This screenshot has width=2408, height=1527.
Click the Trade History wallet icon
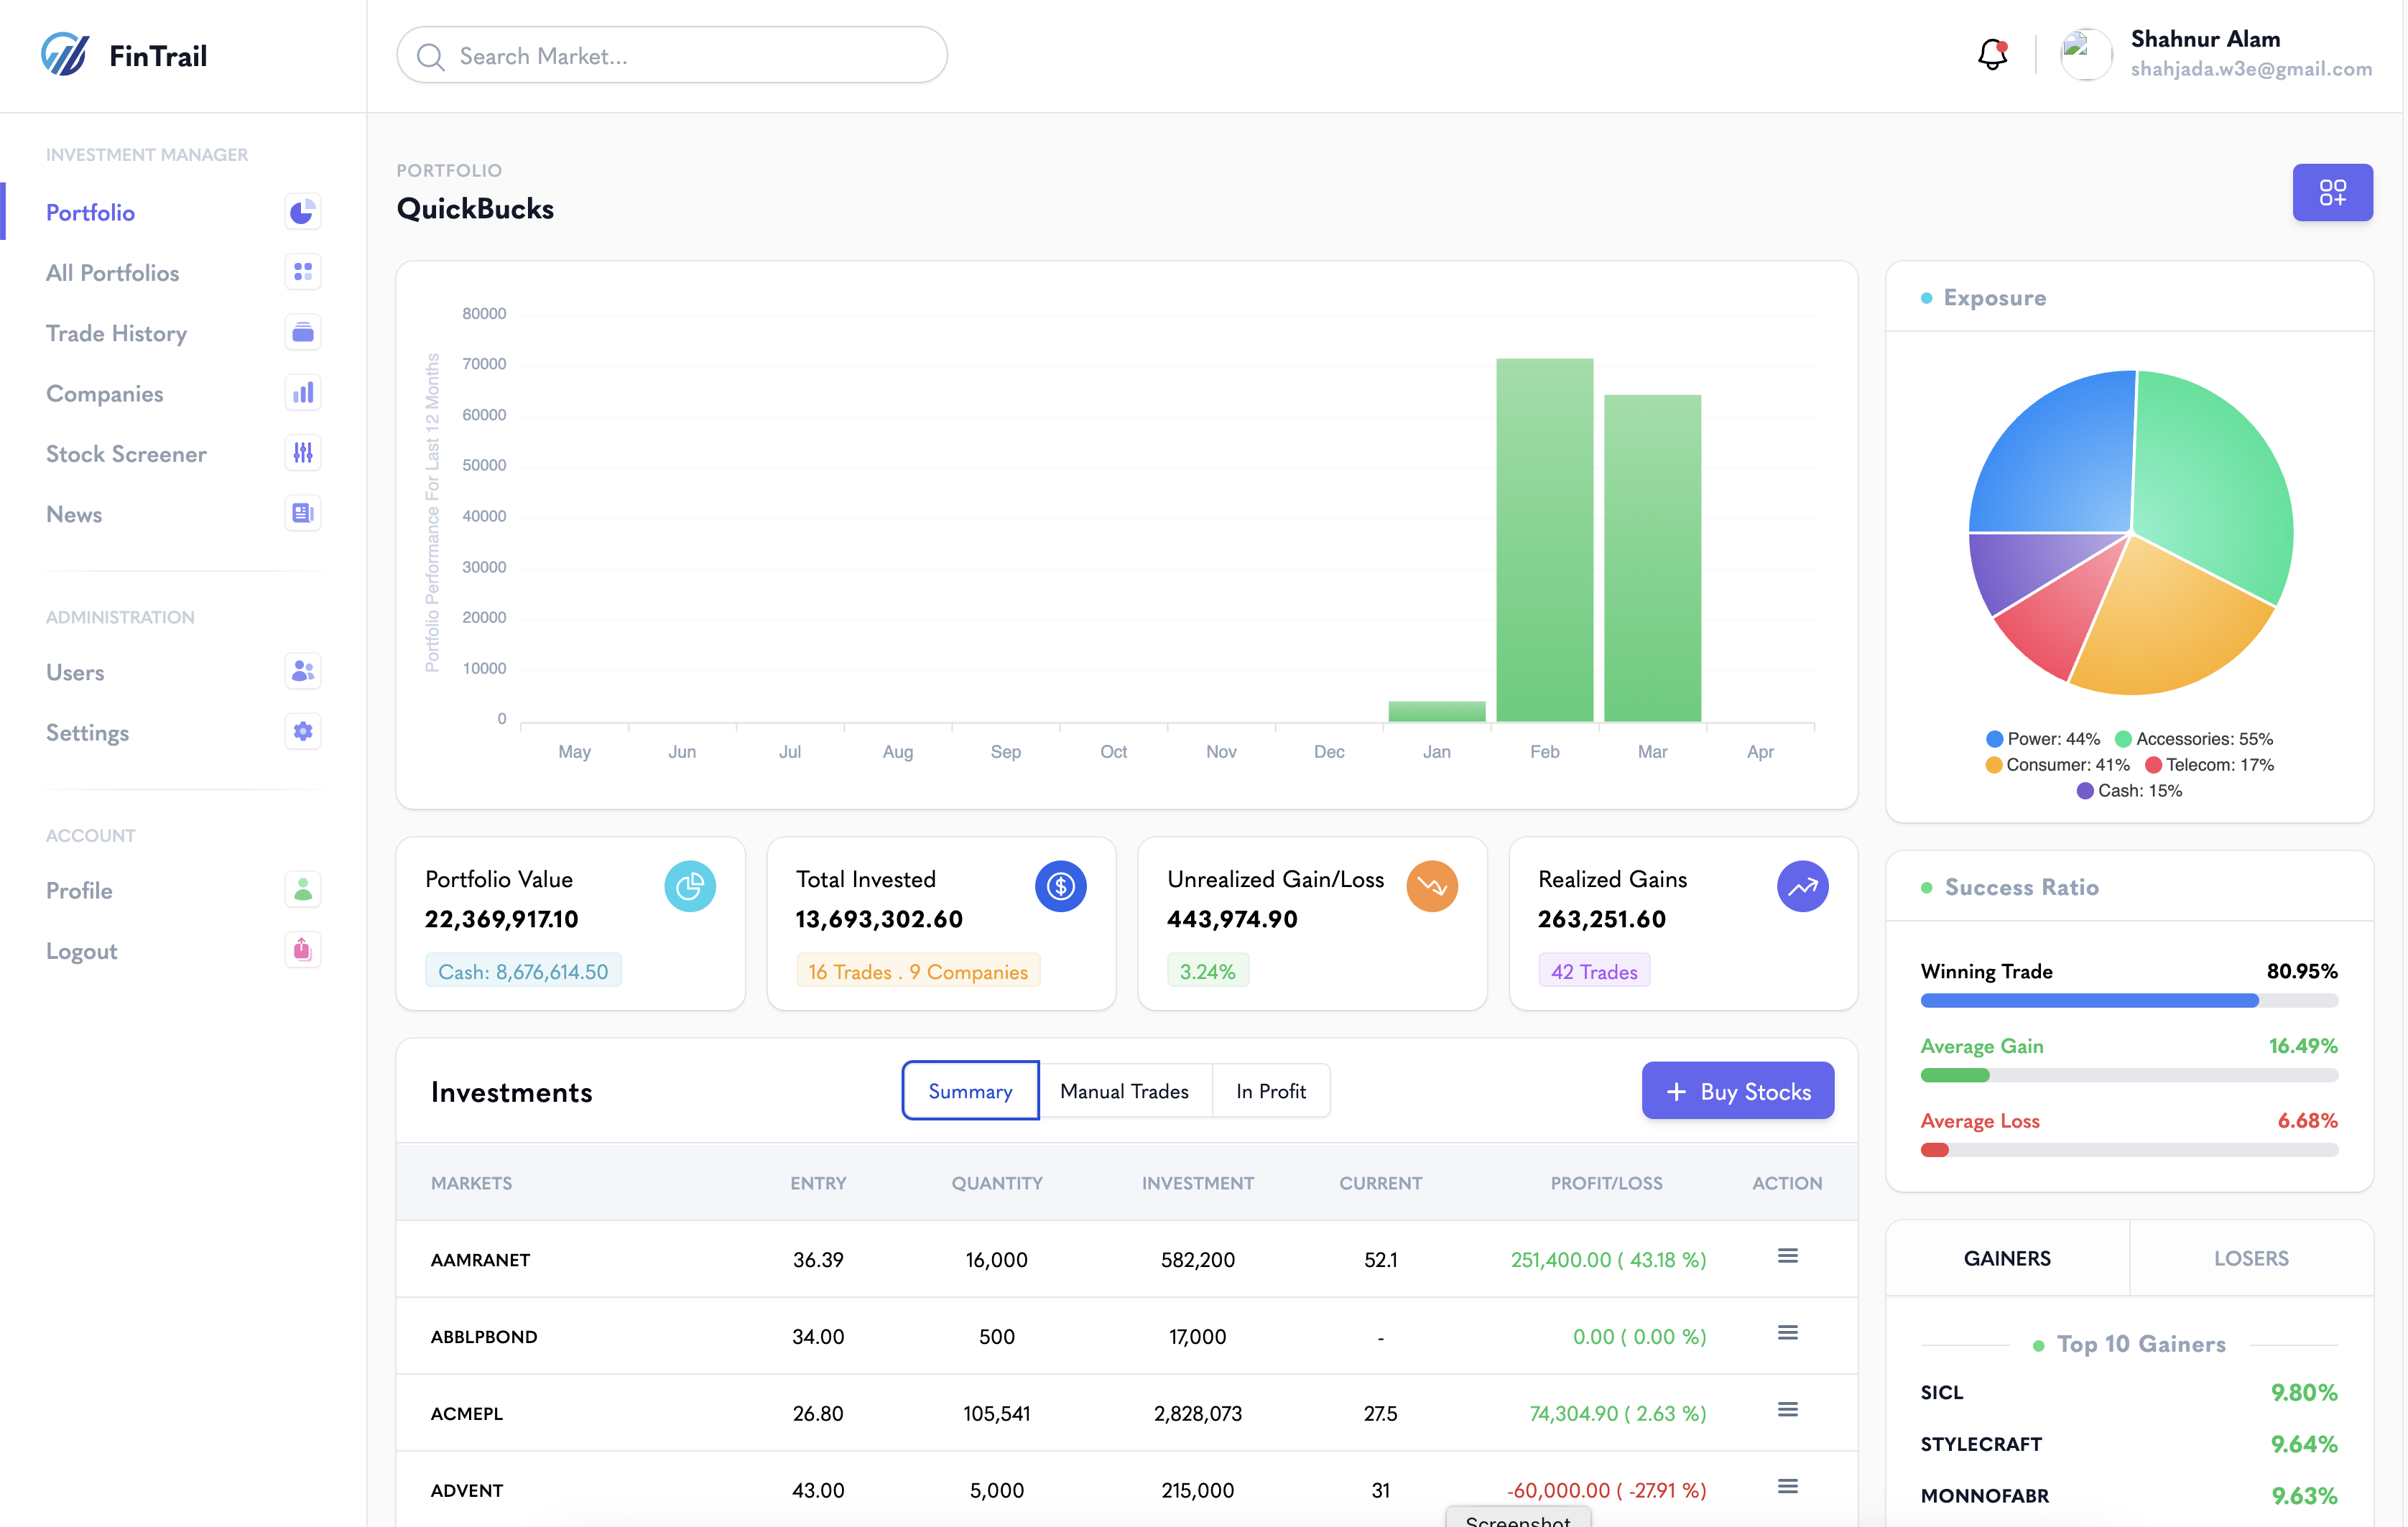tap(302, 332)
